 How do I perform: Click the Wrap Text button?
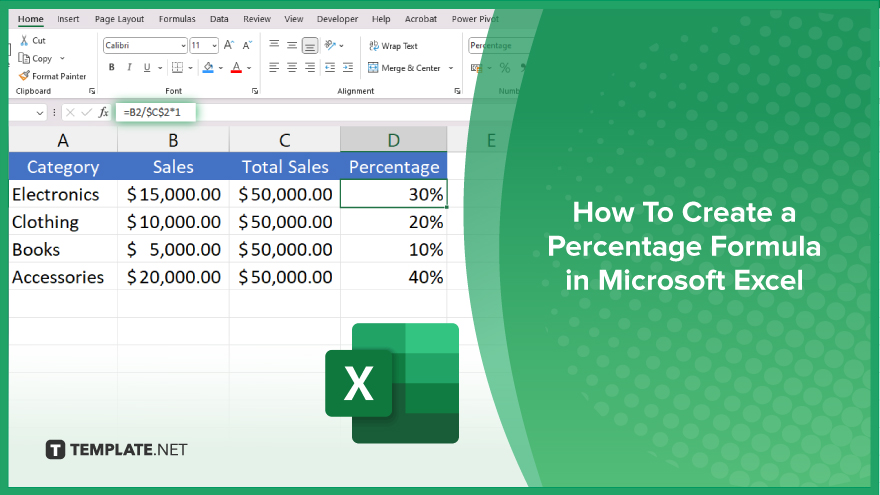tap(393, 45)
